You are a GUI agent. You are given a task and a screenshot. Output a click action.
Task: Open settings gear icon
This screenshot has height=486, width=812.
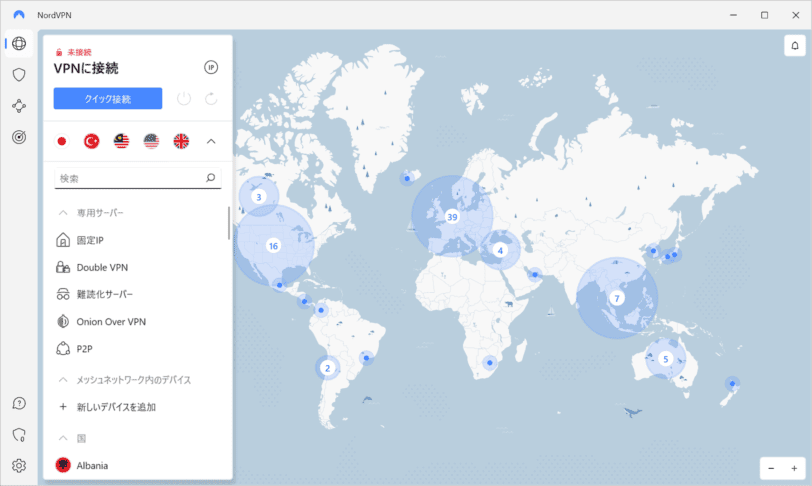(x=19, y=466)
